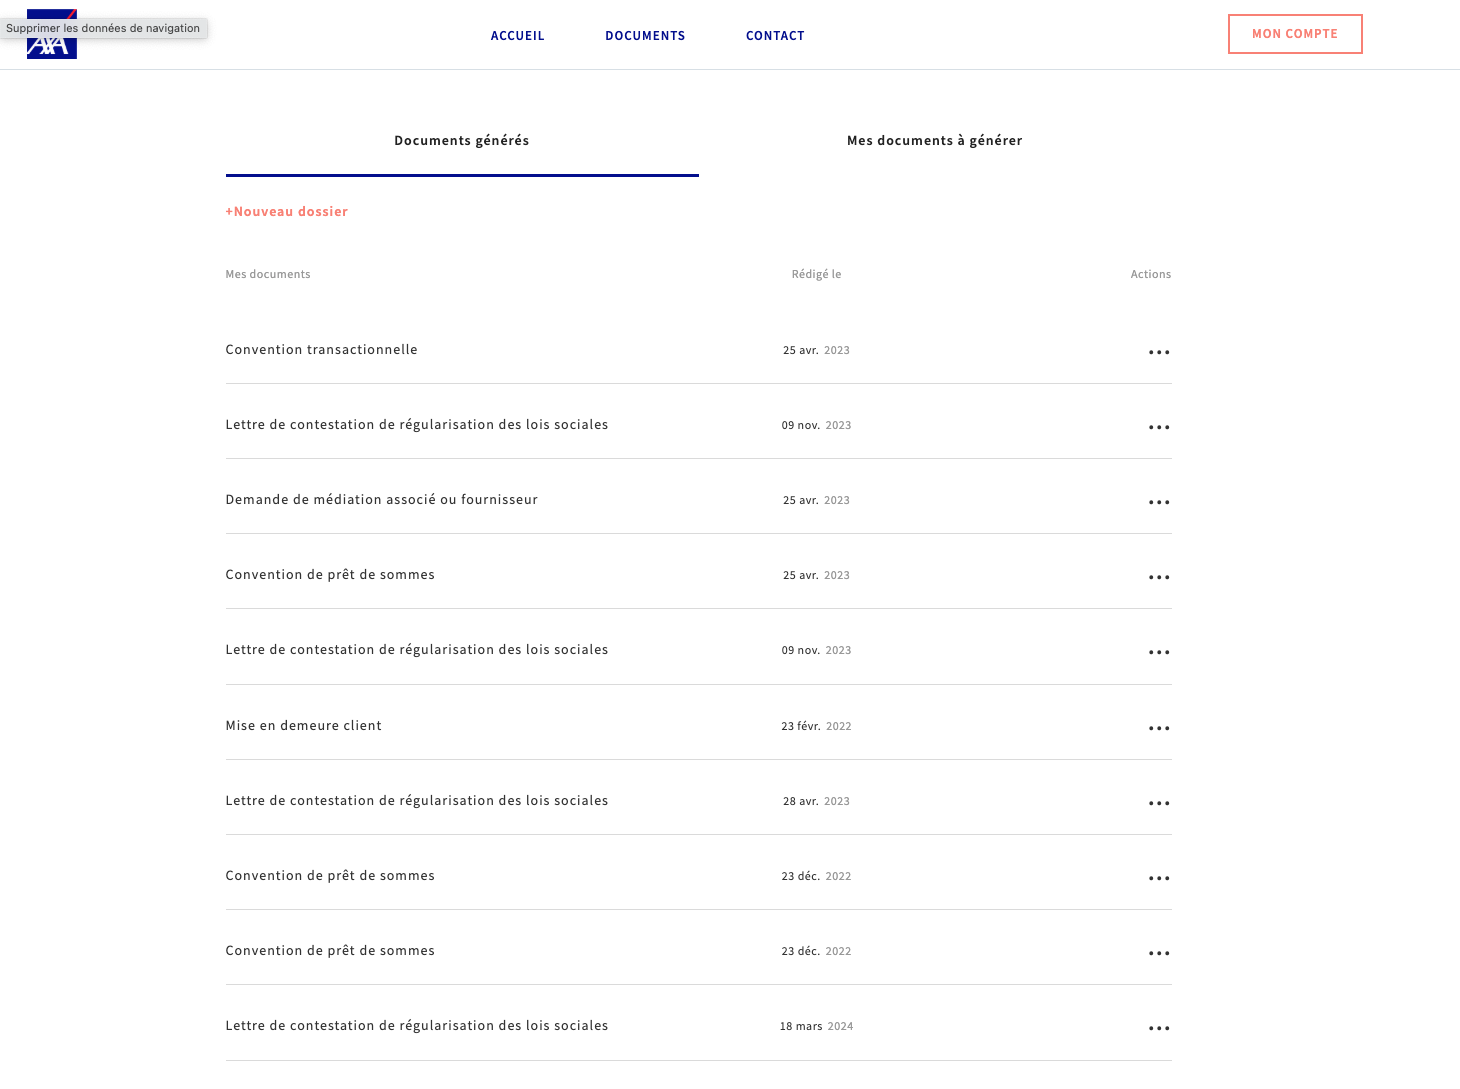Click the 28 avr. 2023 date
Image resolution: width=1460 pixels, height=1089 pixels.
(816, 801)
